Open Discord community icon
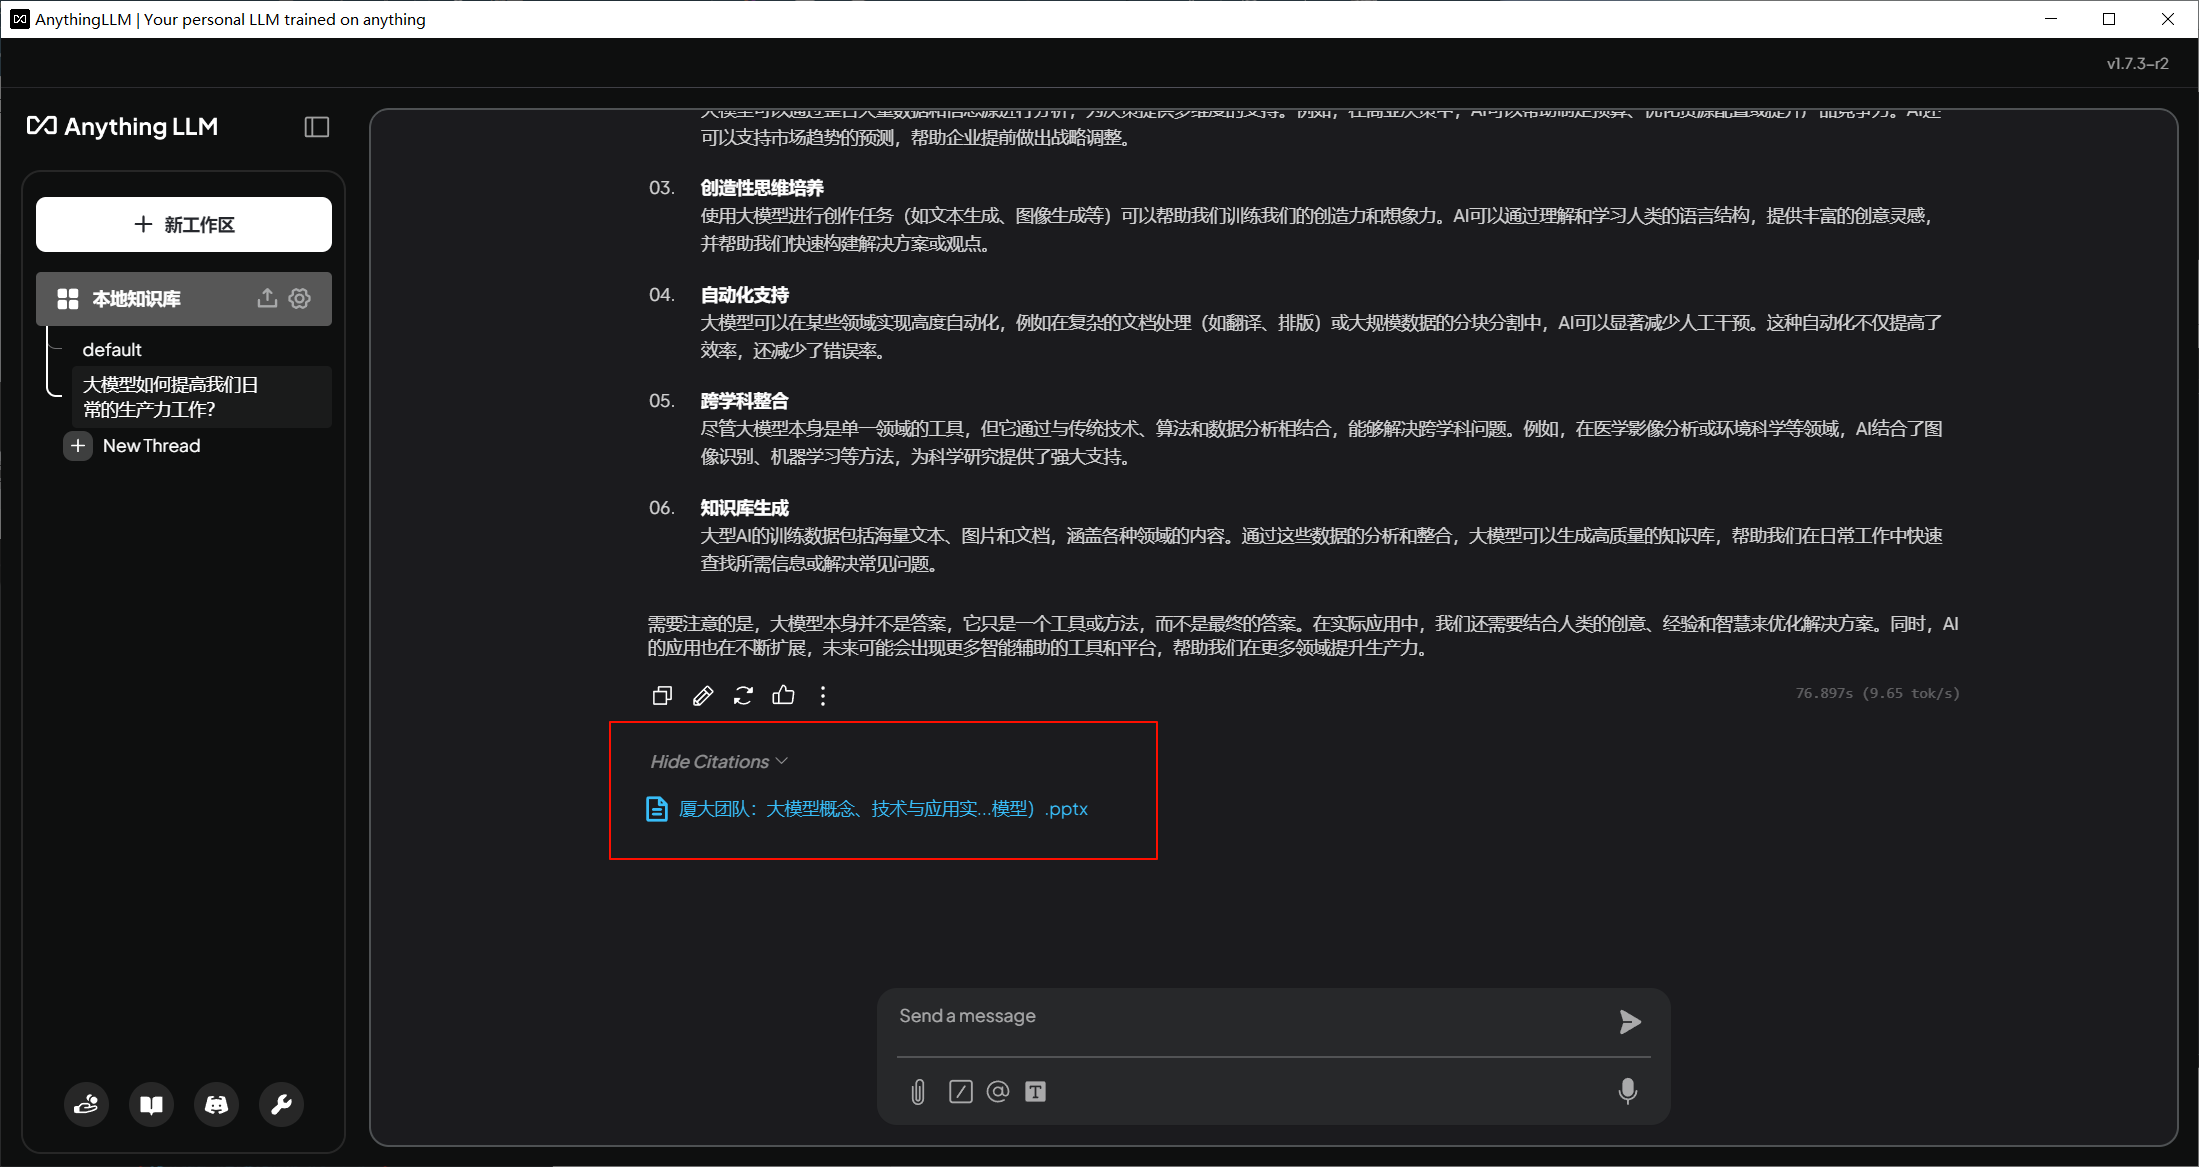This screenshot has width=2199, height=1167. 217,1104
